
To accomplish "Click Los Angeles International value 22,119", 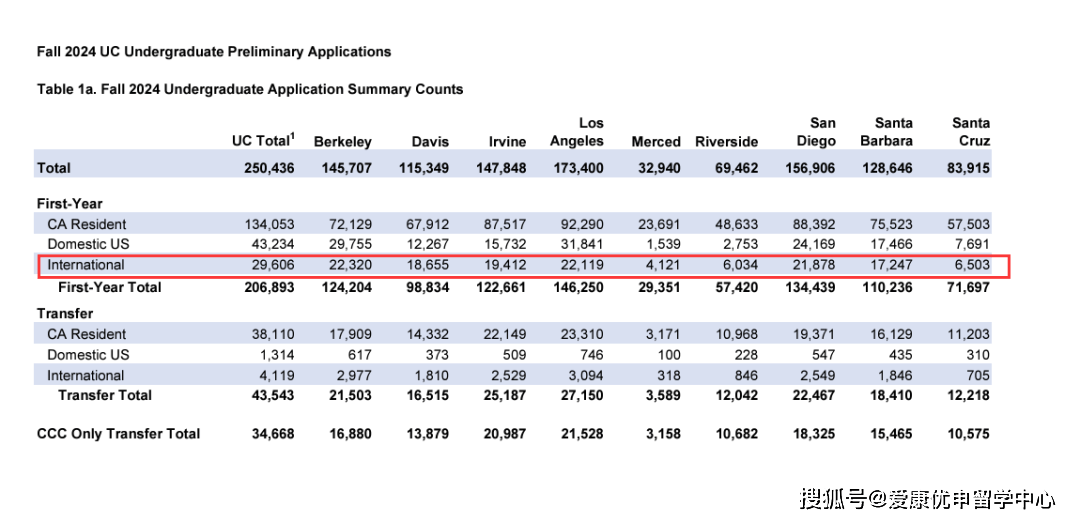I will pos(583,264).
